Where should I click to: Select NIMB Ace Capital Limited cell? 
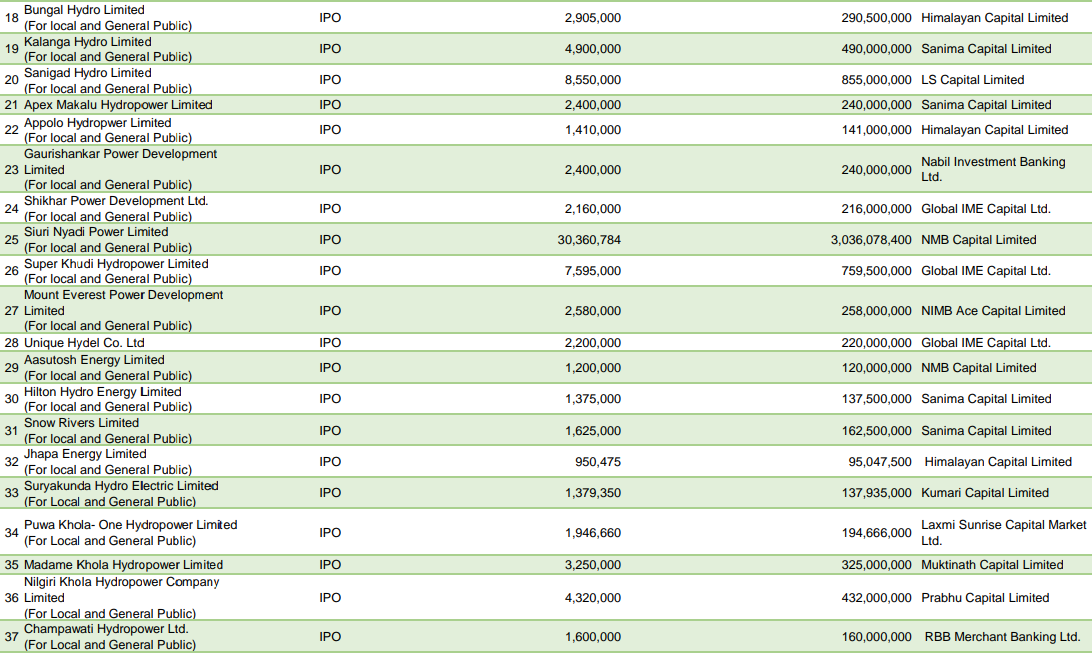tap(993, 311)
